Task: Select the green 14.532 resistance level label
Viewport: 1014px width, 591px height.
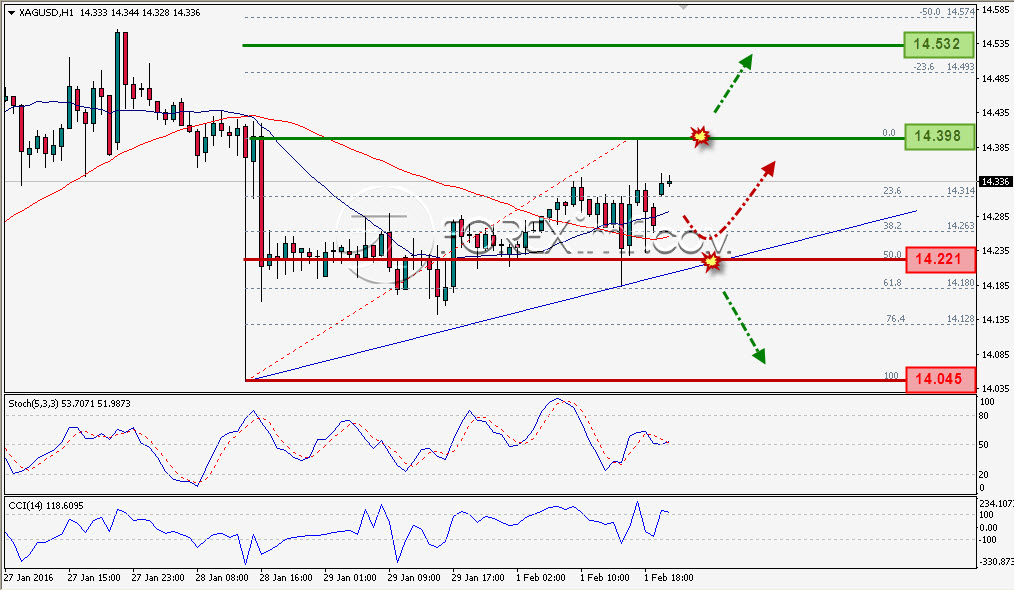Action: coord(938,45)
